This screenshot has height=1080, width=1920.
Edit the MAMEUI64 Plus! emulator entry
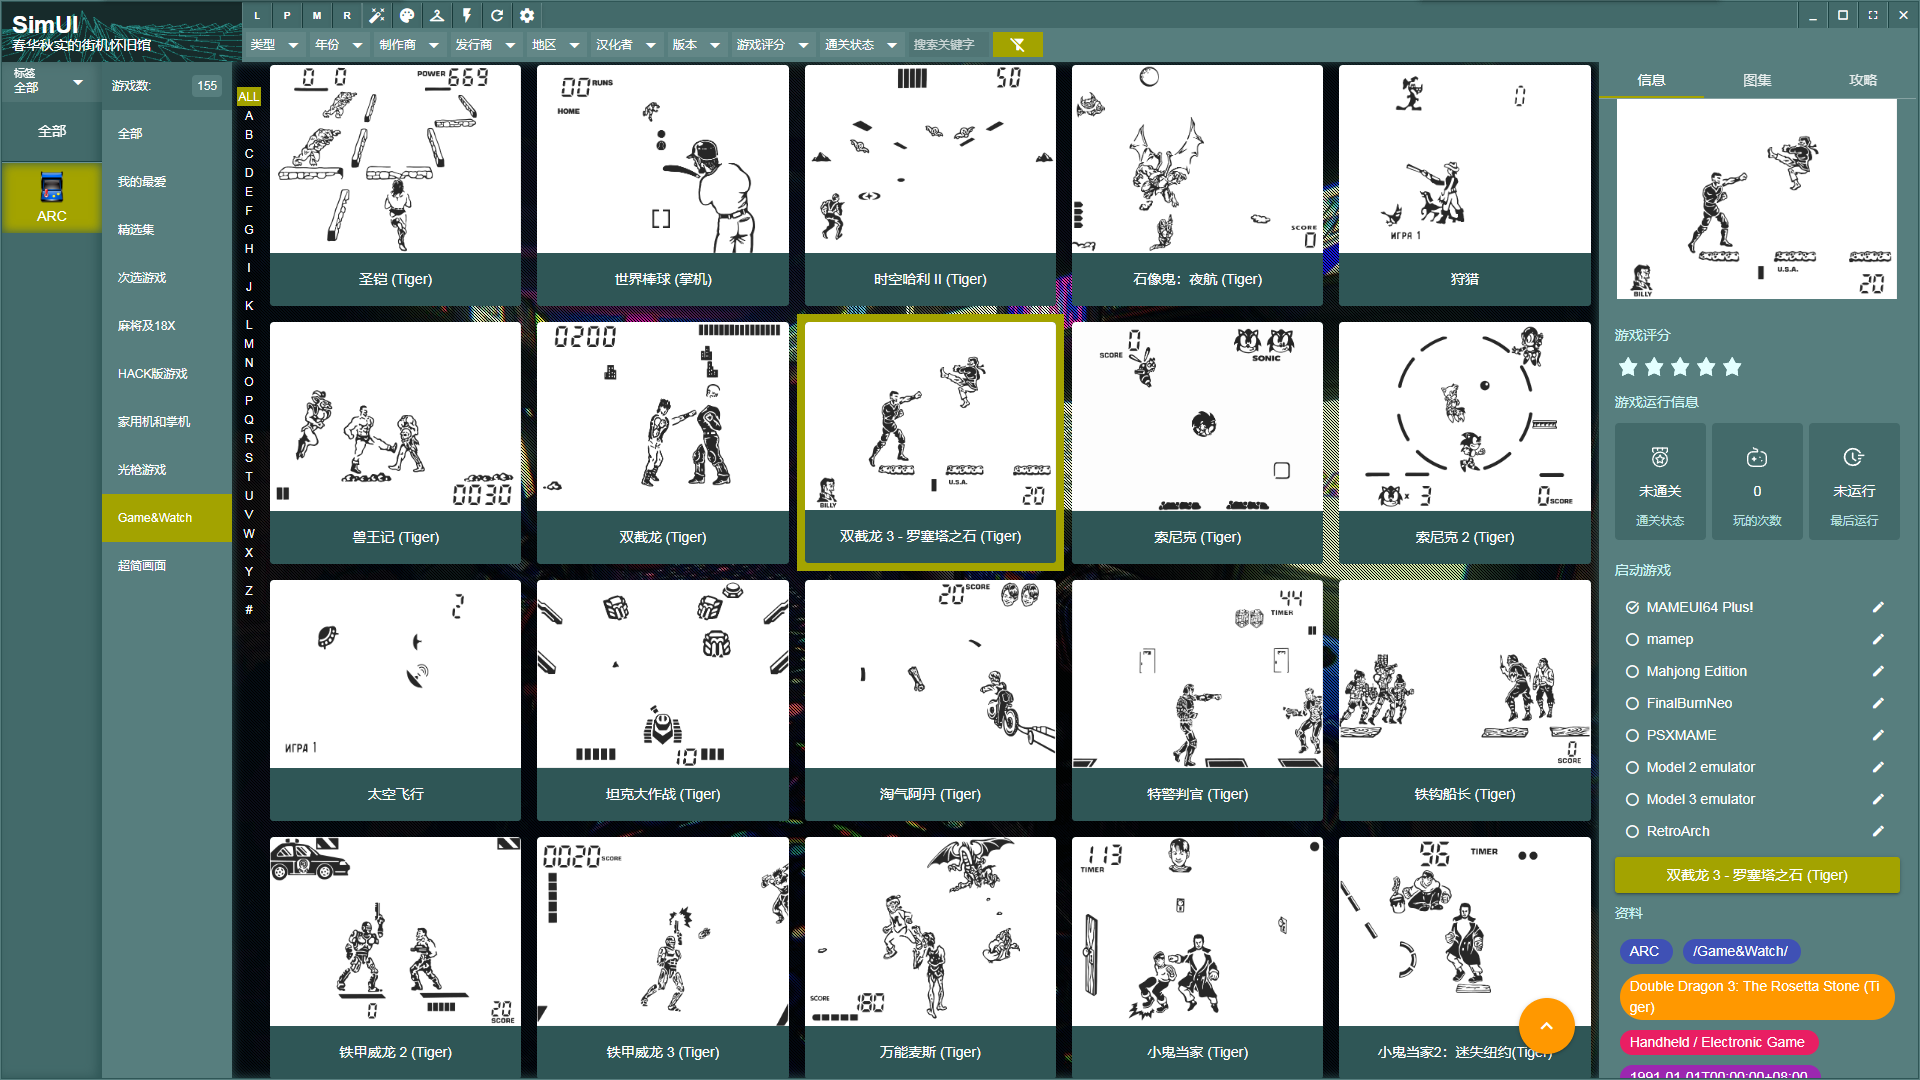[x=1878, y=607]
